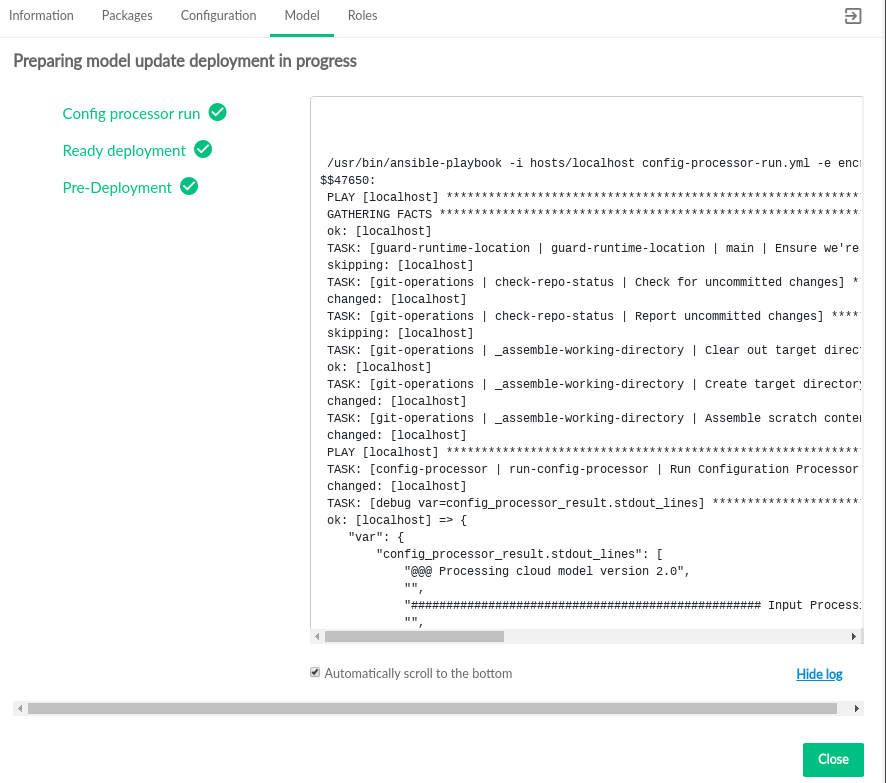Open the Roles tab
The width and height of the screenshot is (886, 783).
362,16
